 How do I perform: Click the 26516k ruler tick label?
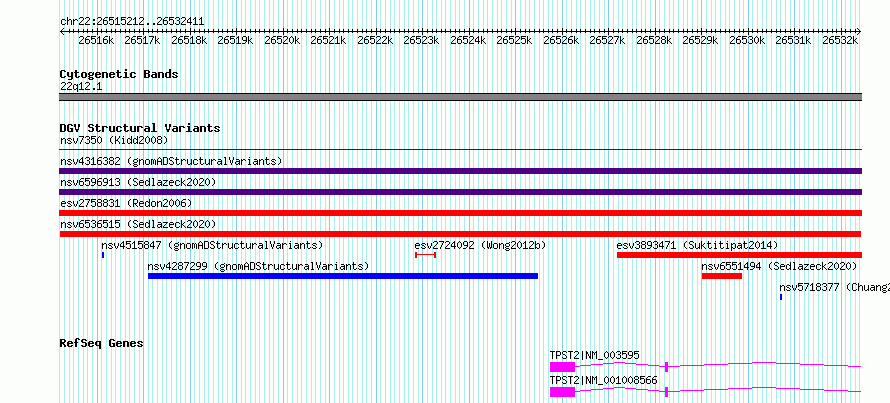coord(96,40)
